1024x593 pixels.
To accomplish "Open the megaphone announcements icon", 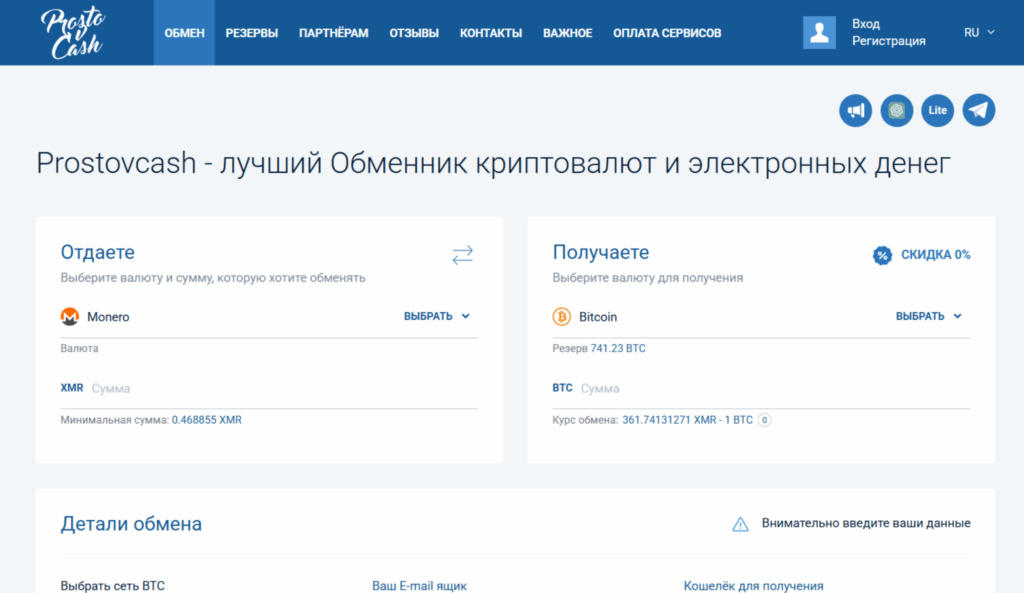I will [x=856, y=110].
